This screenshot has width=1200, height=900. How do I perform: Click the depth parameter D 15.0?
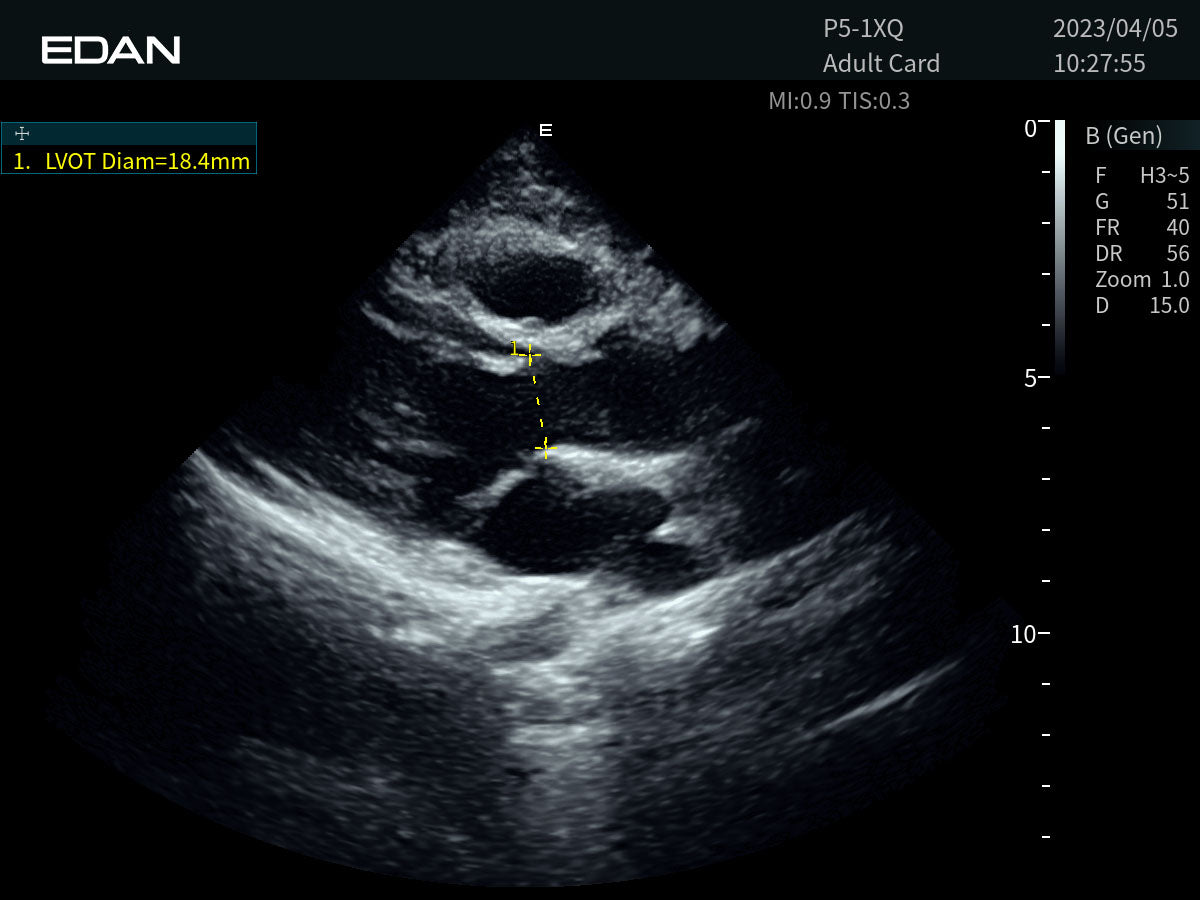tap(1142, 306)
